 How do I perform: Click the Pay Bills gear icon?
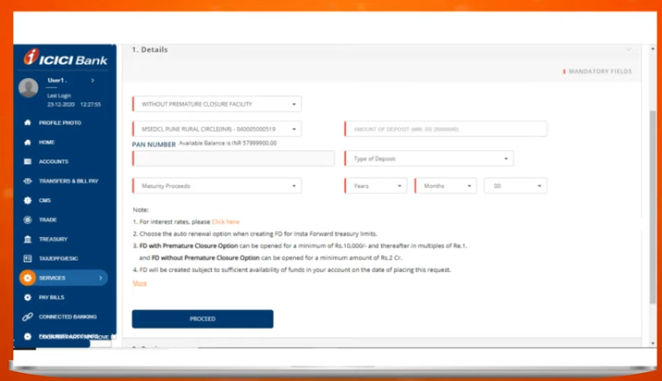[27, 297]
